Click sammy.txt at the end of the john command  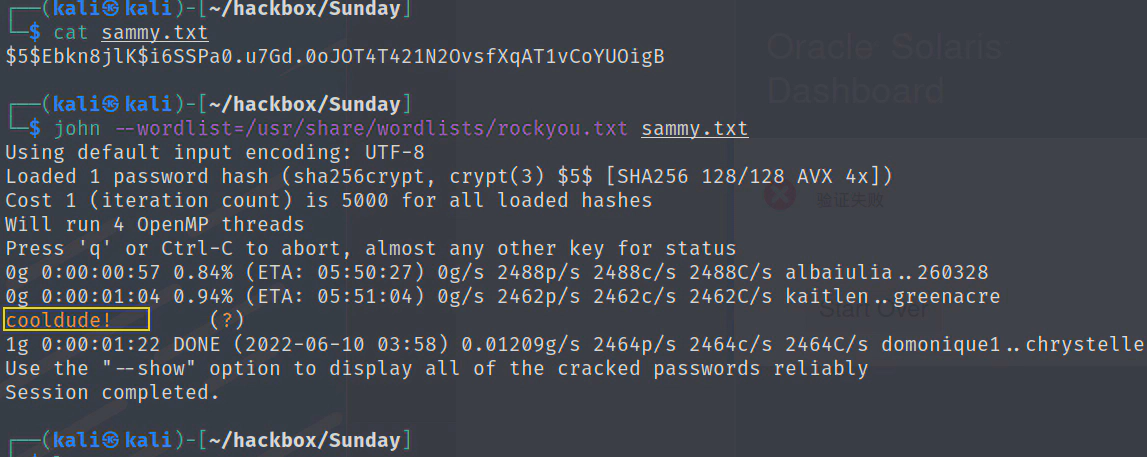(x=694, y=129)
